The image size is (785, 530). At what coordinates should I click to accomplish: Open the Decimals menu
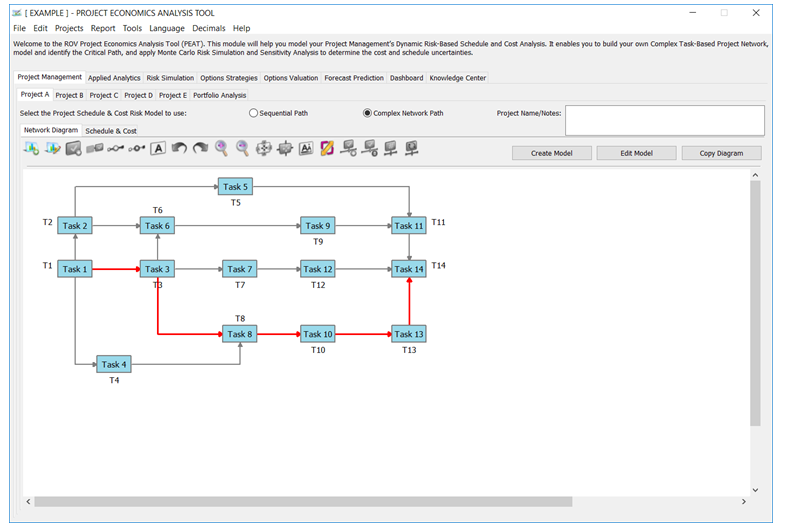[209, 28]
